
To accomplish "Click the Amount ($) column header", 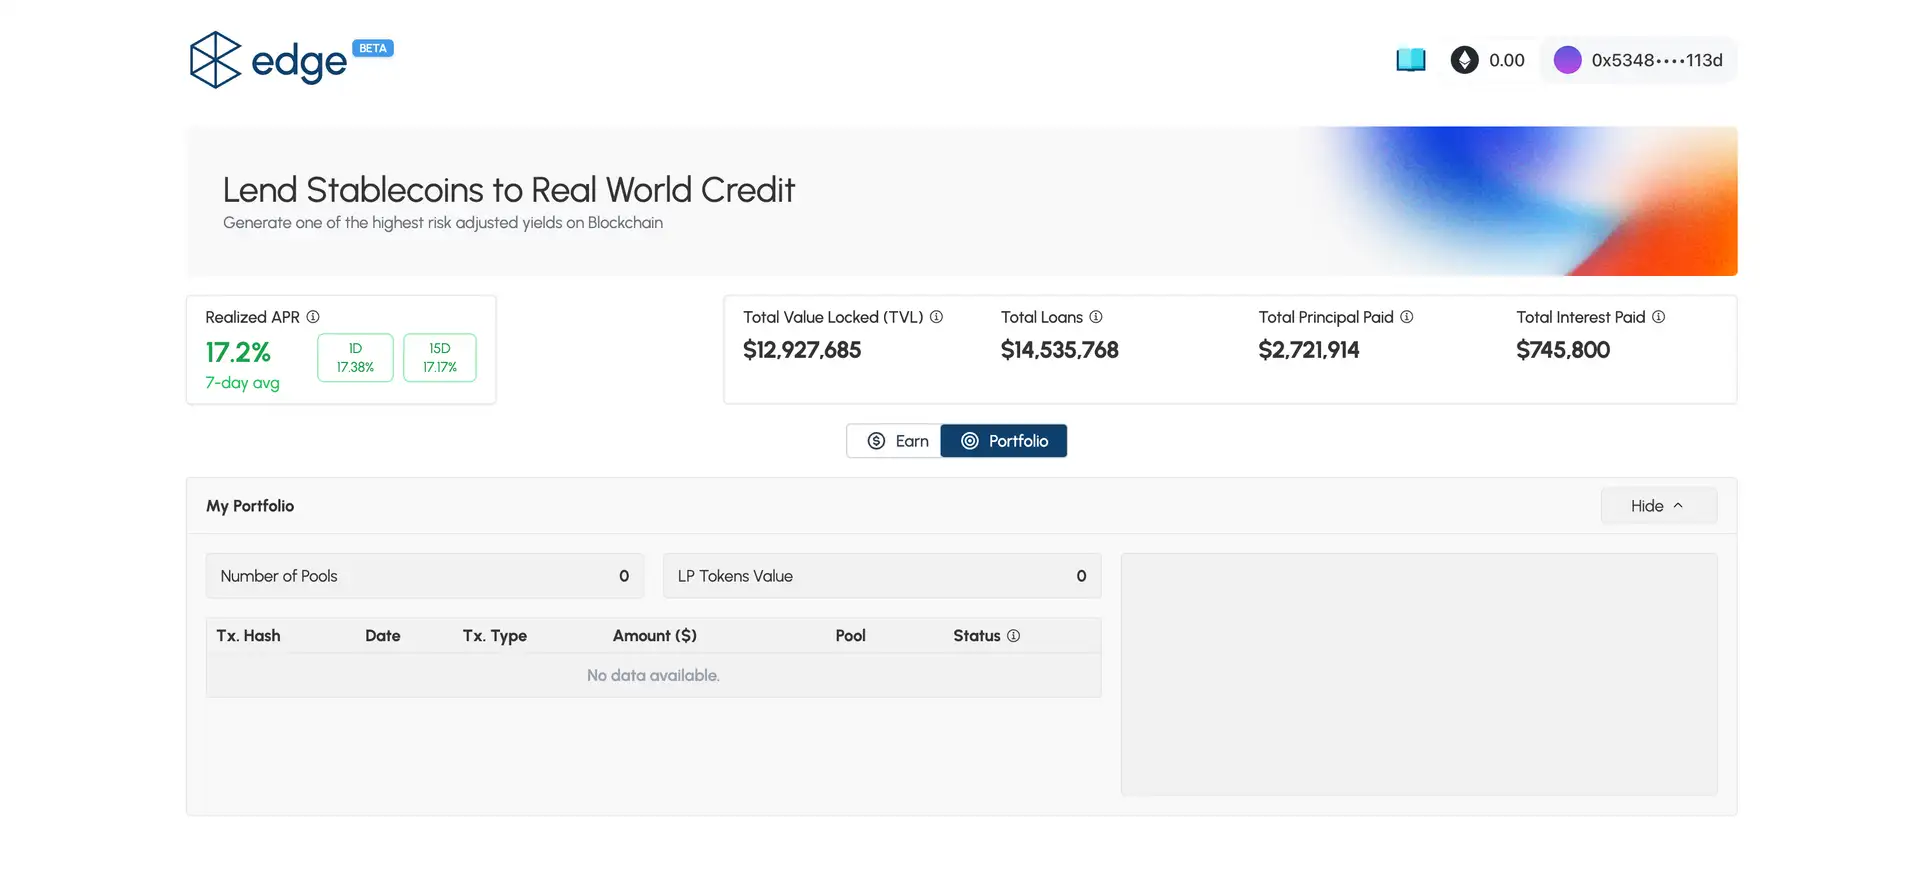I will (654, 636).
